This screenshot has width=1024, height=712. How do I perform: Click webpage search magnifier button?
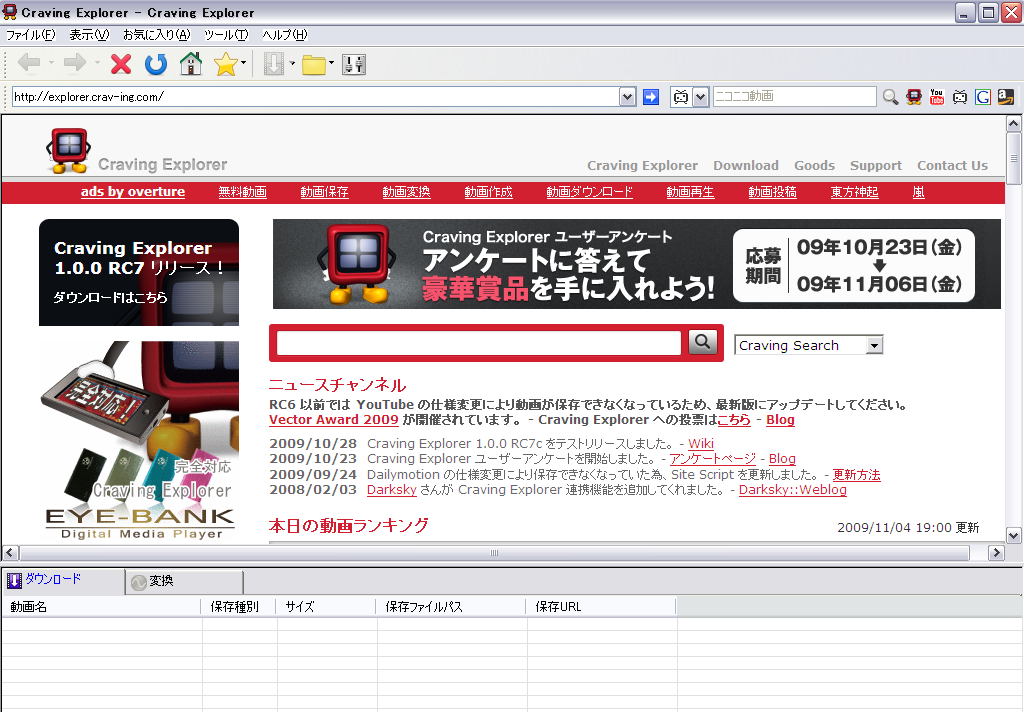point(702,342)
